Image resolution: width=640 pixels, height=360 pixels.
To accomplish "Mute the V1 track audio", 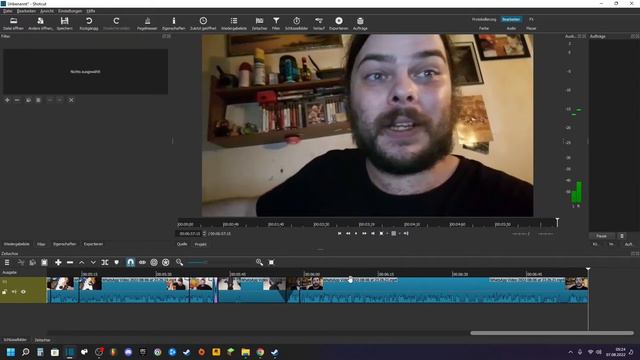I will [x=14, y=292].
